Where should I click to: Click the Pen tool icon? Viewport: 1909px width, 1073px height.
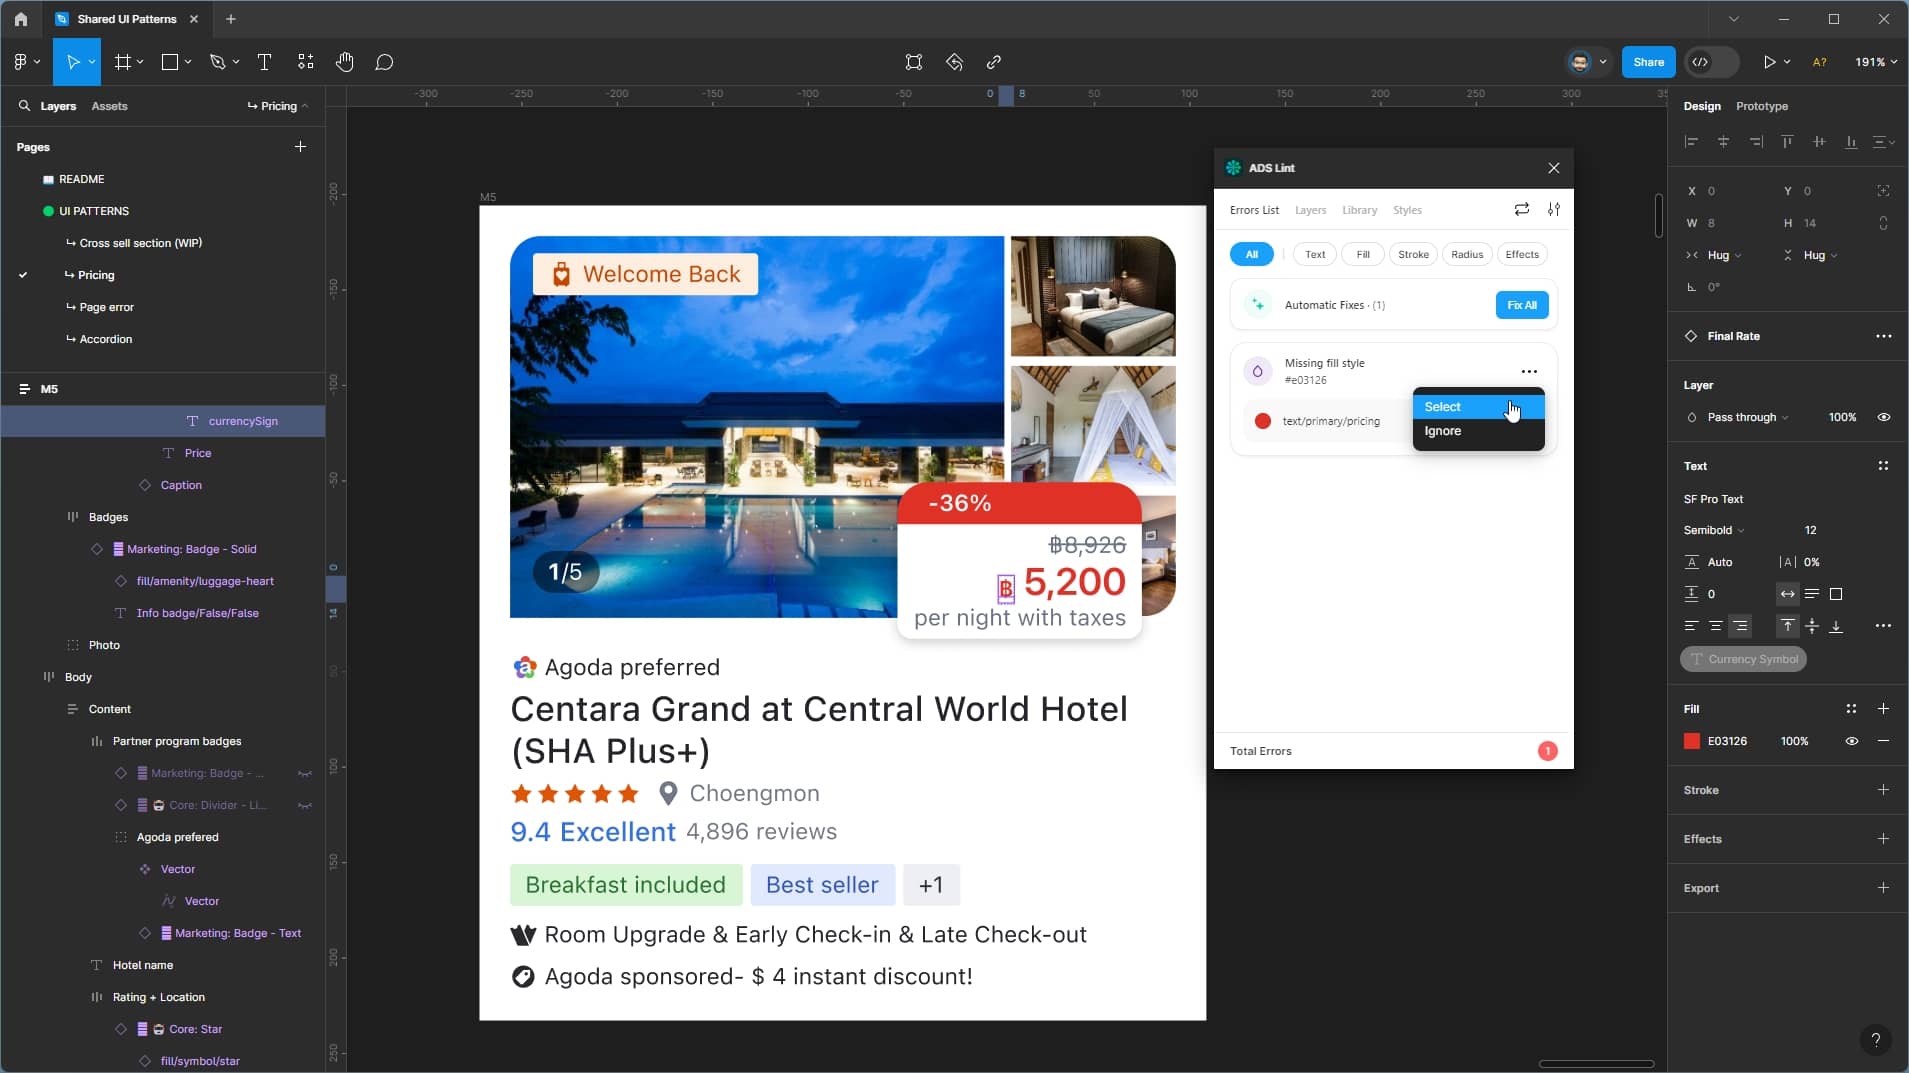click(x=217, y=62)
